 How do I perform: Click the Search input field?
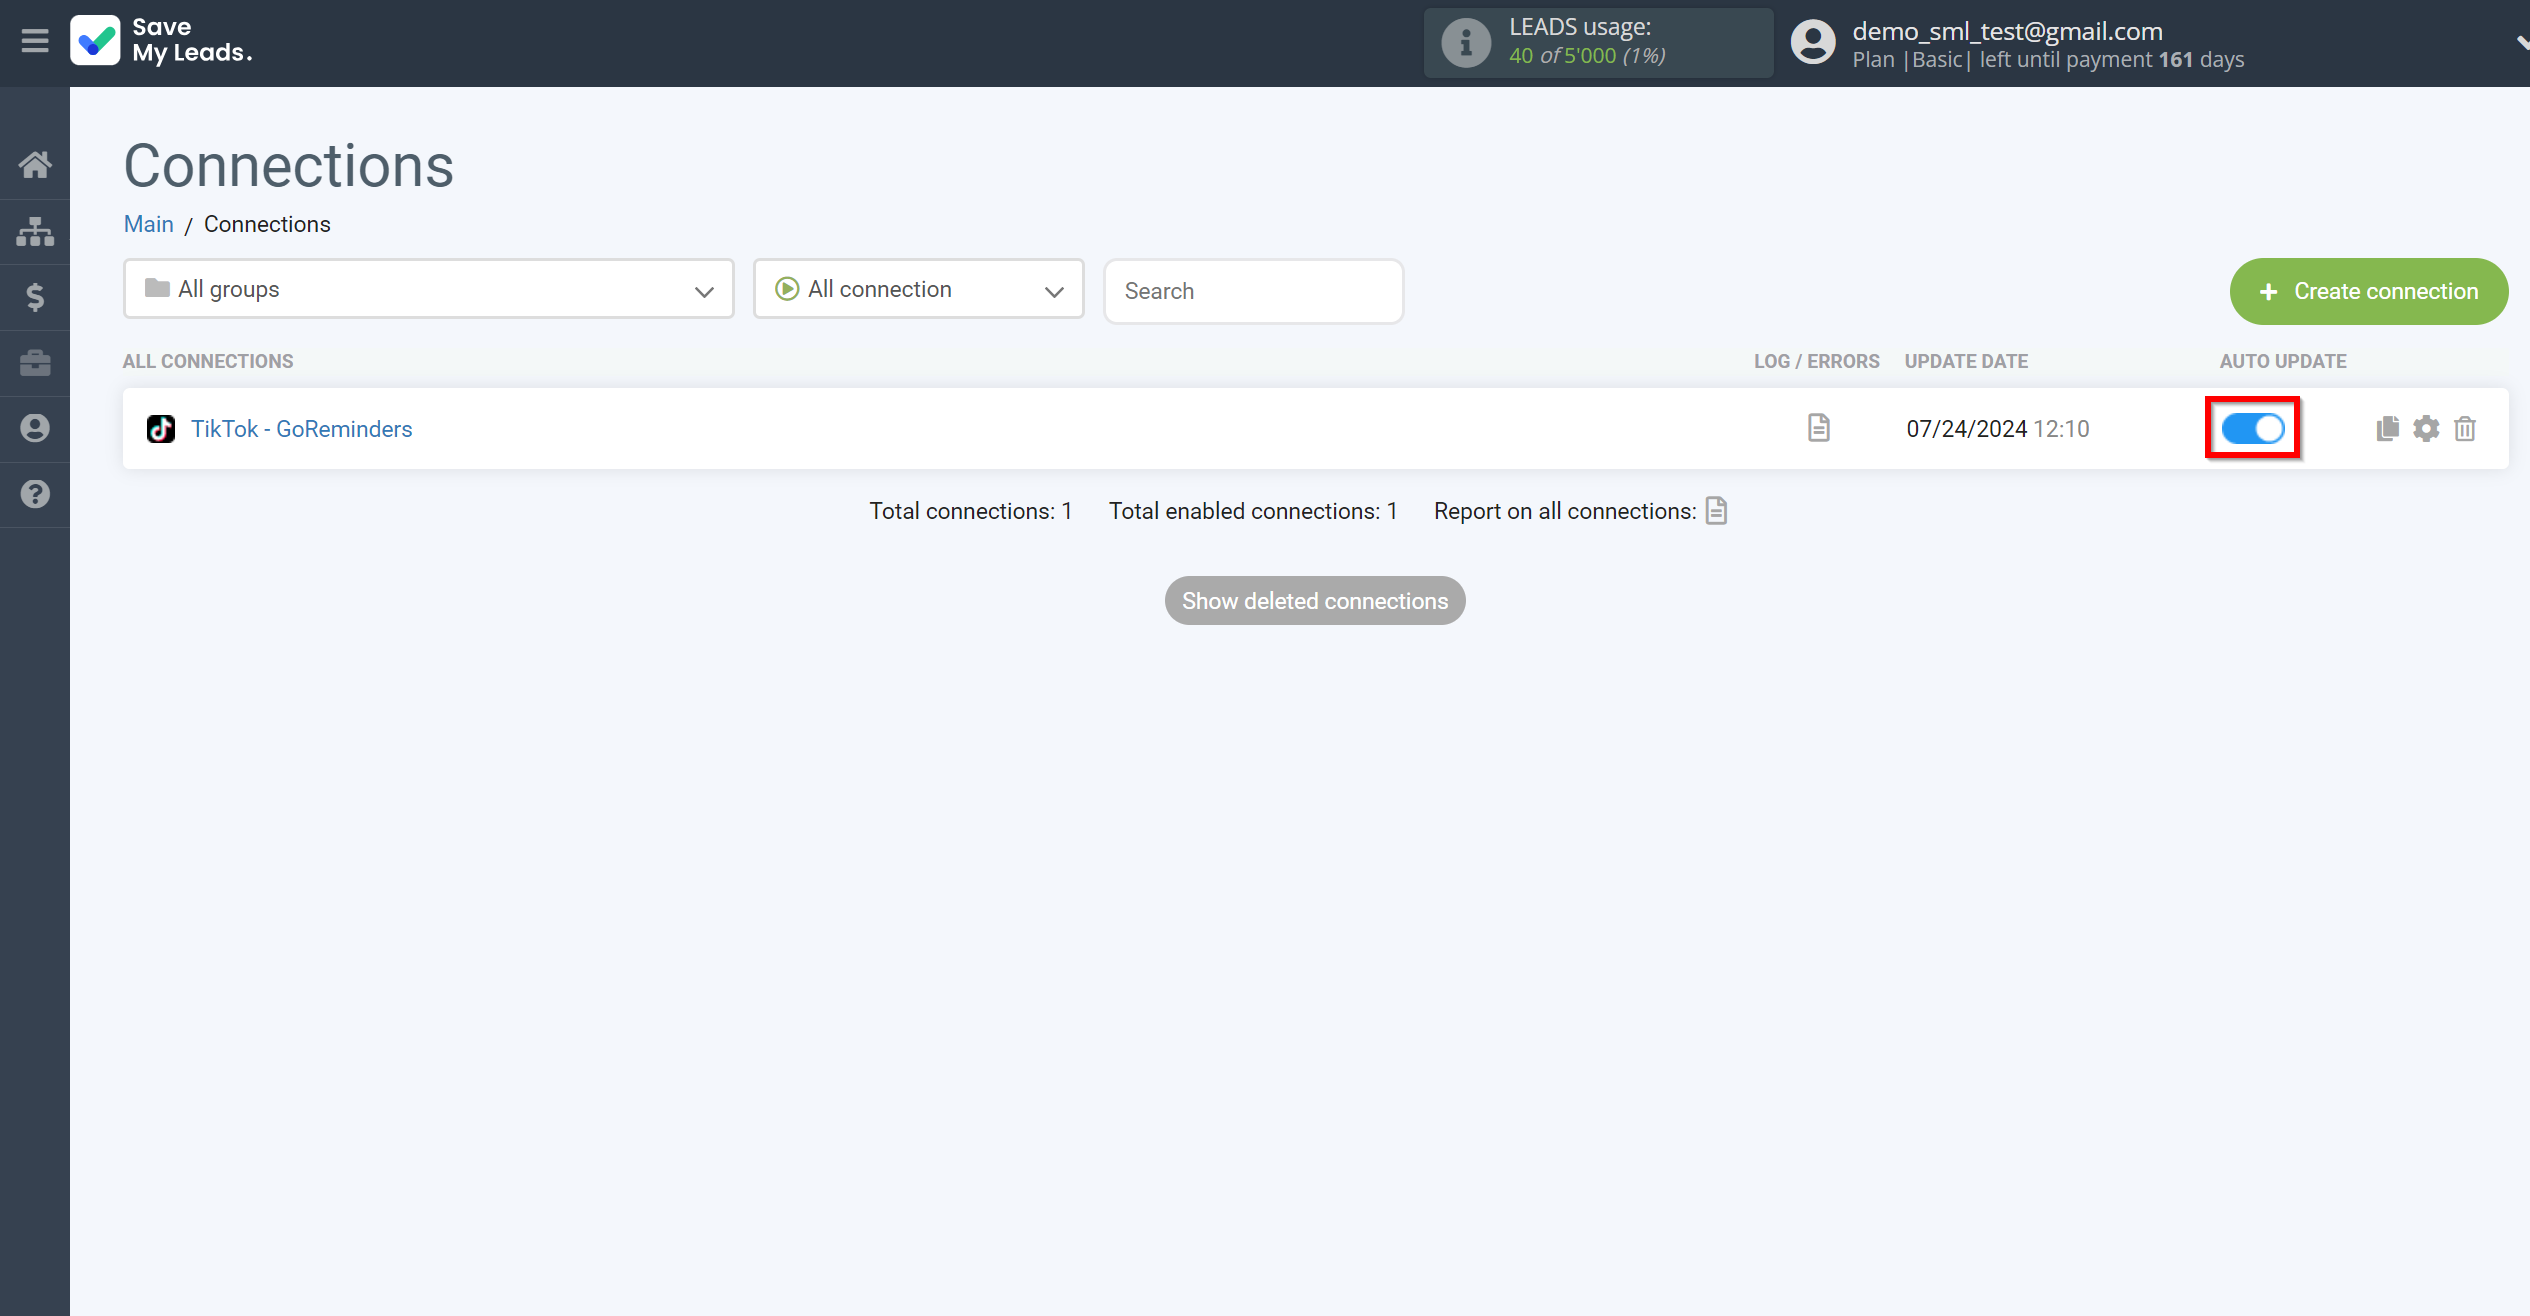1253,290
